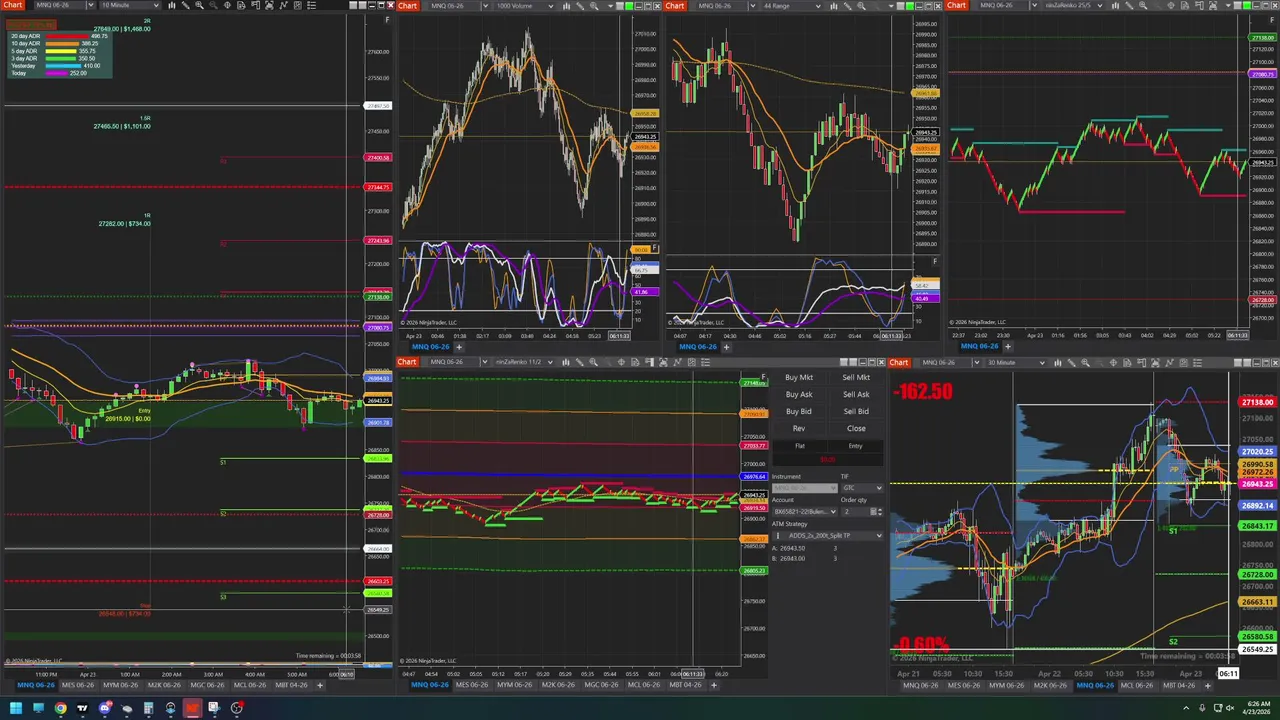1280x720 pixels.
Task: Open drawing tools pencil in 1000 Volume chart
Action: tap(580, 6)
